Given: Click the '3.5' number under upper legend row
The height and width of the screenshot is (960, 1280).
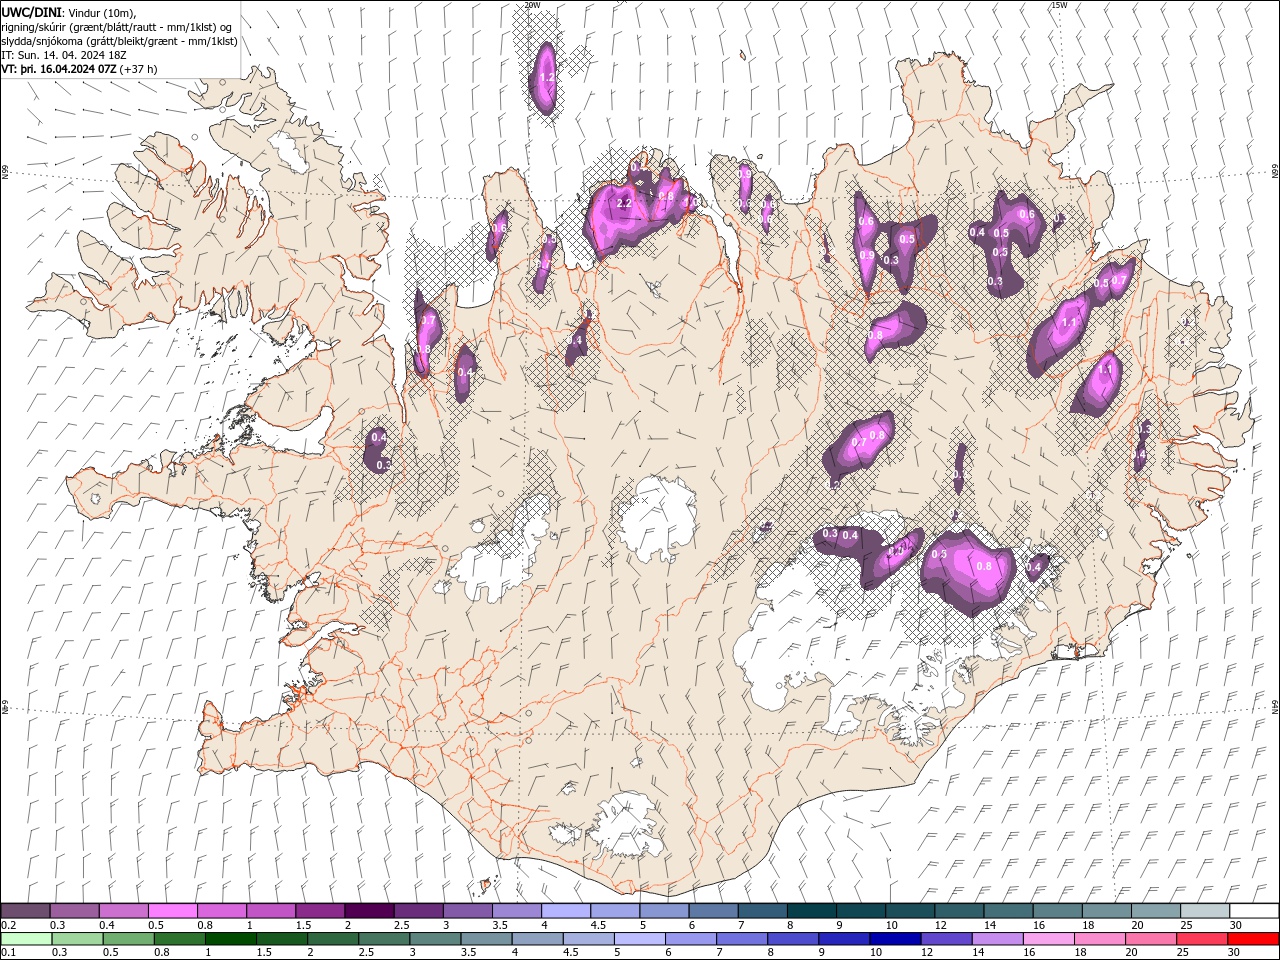Looking at the screenshot, I should tap(498, 925).
